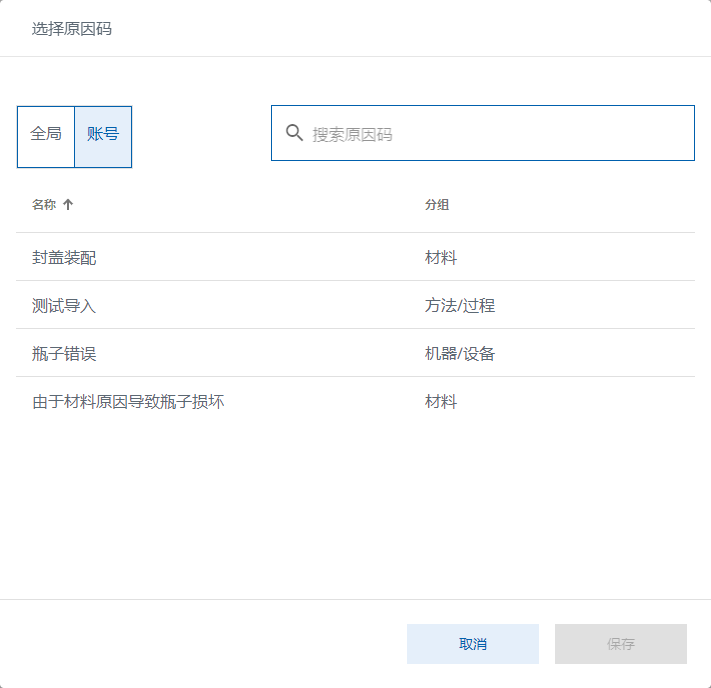Select the 账号 tab
Screen dimensions: 711x688
tap(103, 137)
